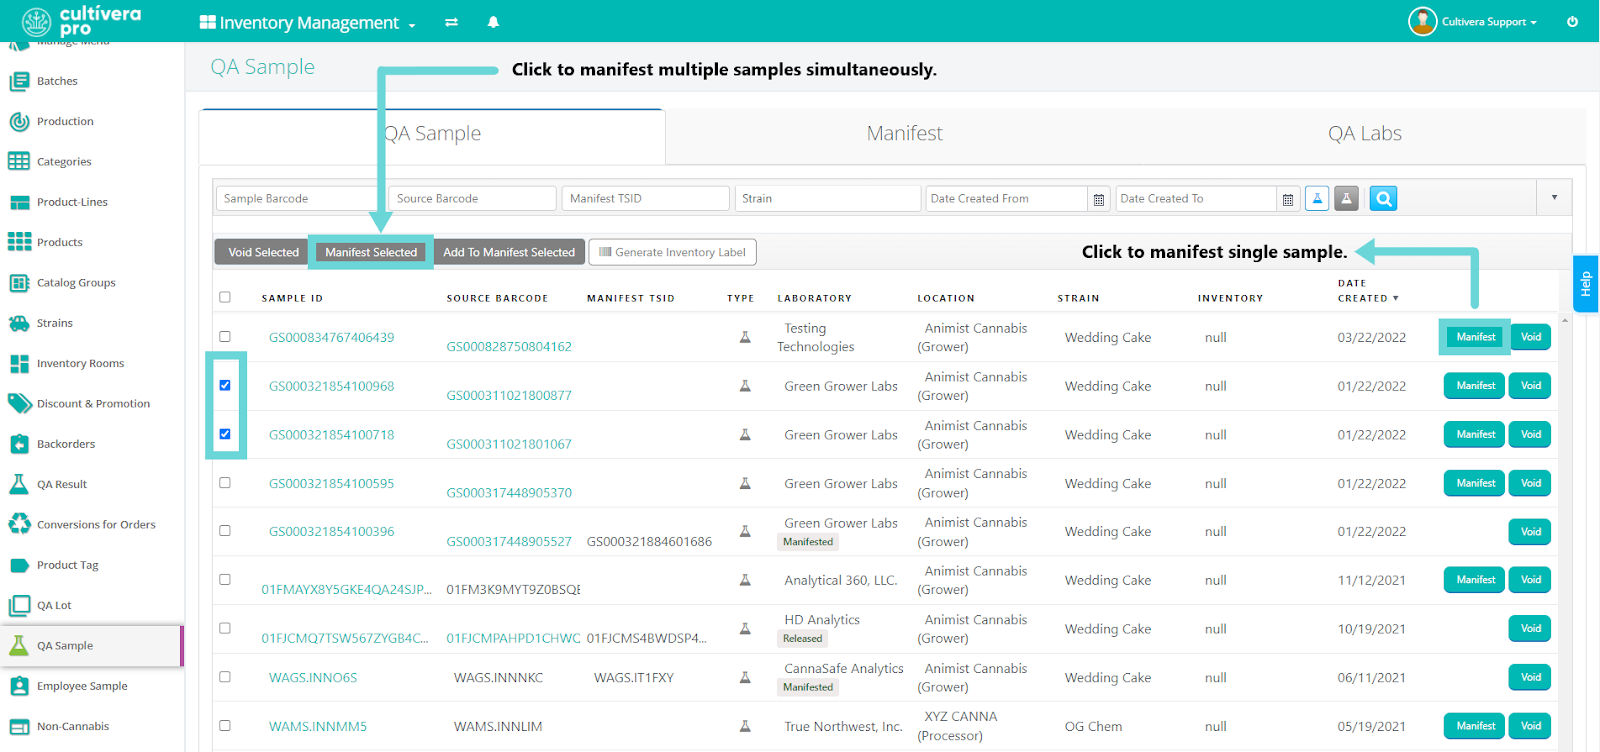Open Backorders sidebar entry
Image resolution: width=1600 pixels, height=752 pixels.
coord(66,444)
